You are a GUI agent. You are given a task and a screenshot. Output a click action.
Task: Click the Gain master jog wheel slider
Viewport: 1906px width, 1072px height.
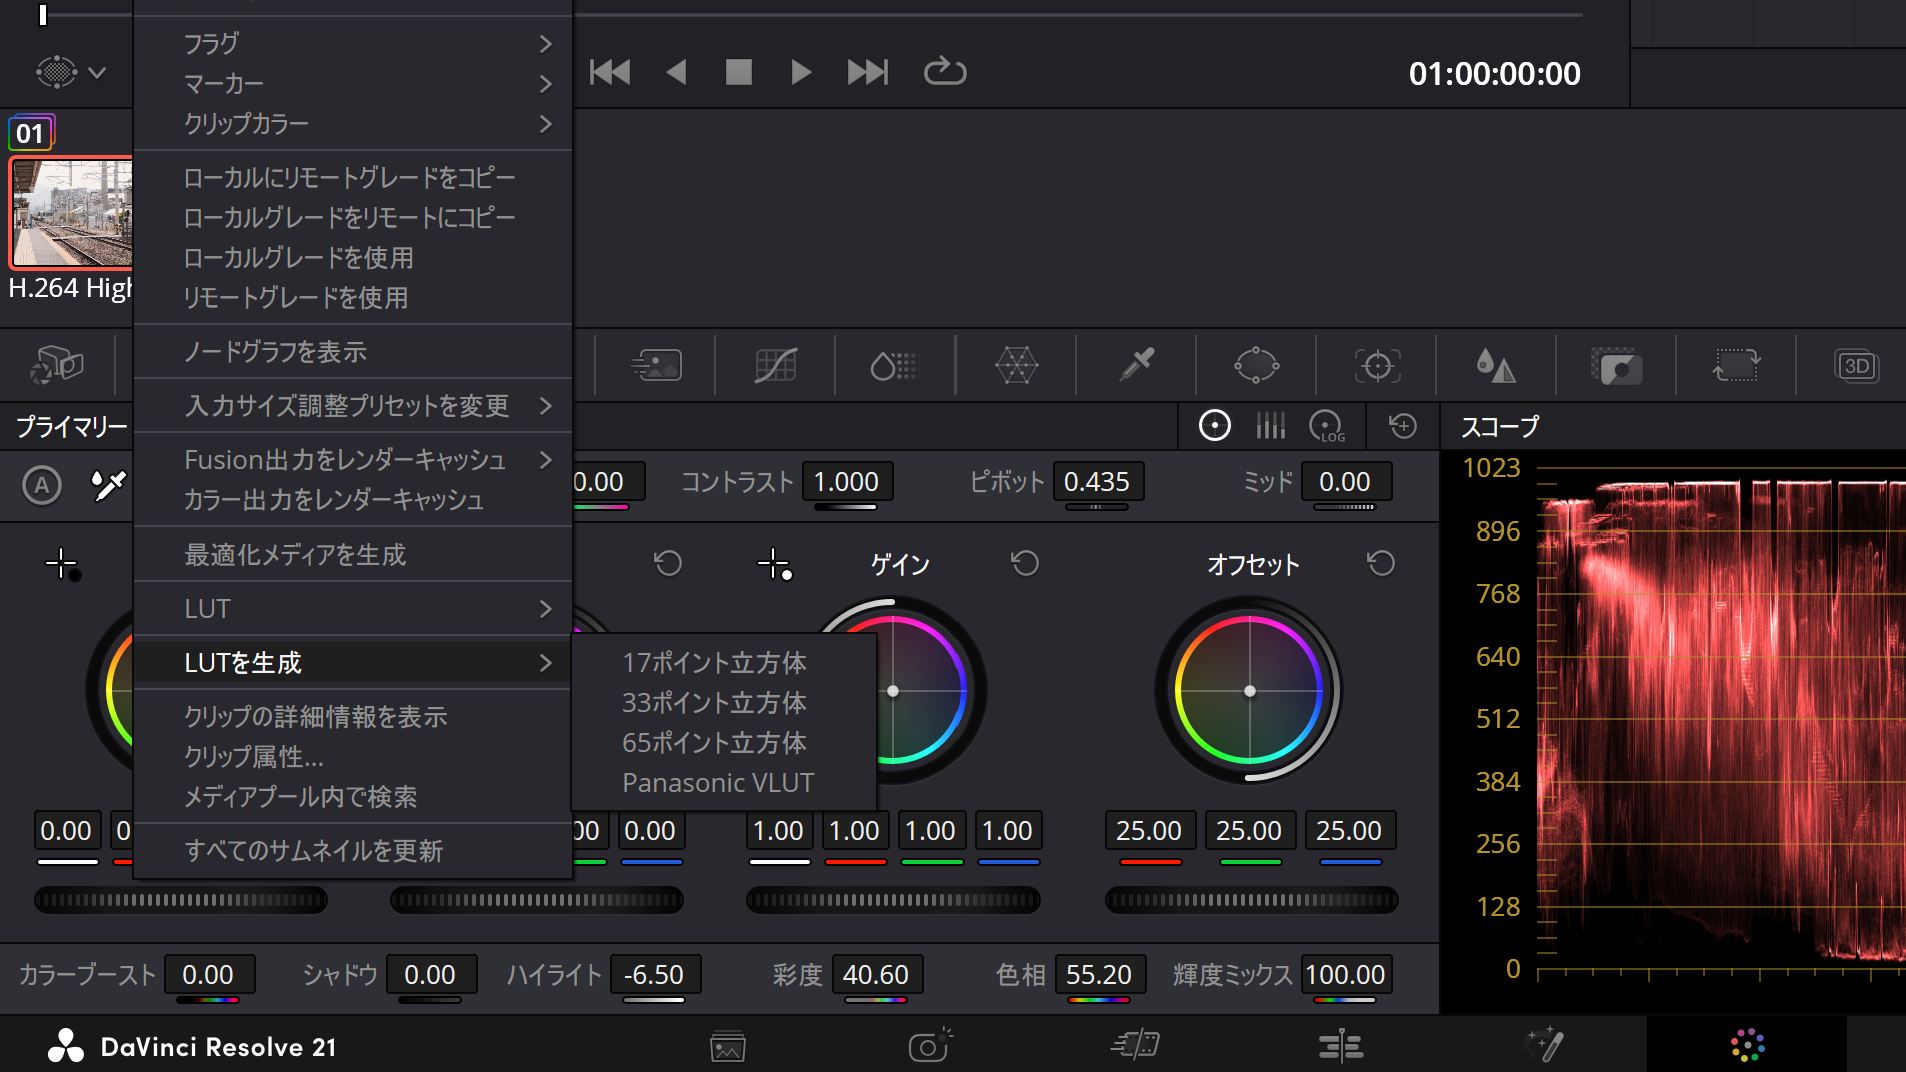click(x=893, y=900)
